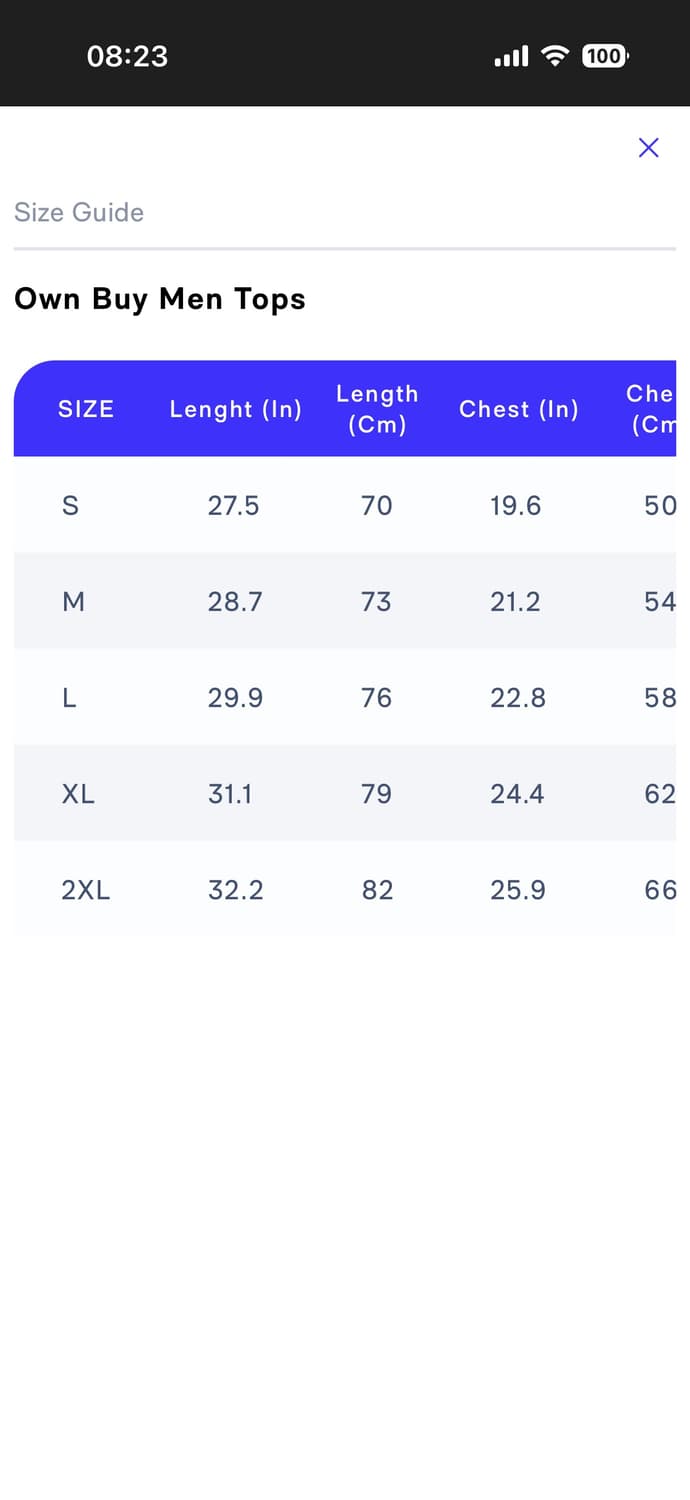
Task: Select the M size row label
Action: pyautogui.click(x=73, y=601)
